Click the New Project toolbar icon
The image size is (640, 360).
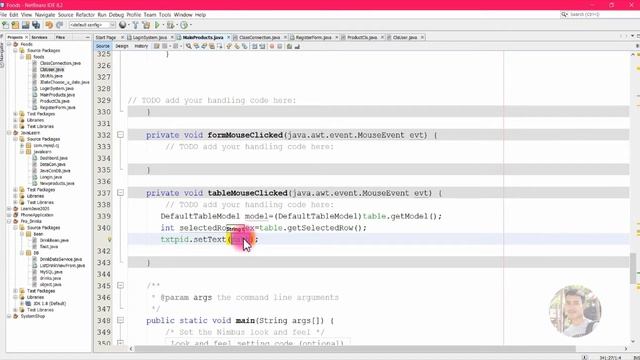(15, 25)
